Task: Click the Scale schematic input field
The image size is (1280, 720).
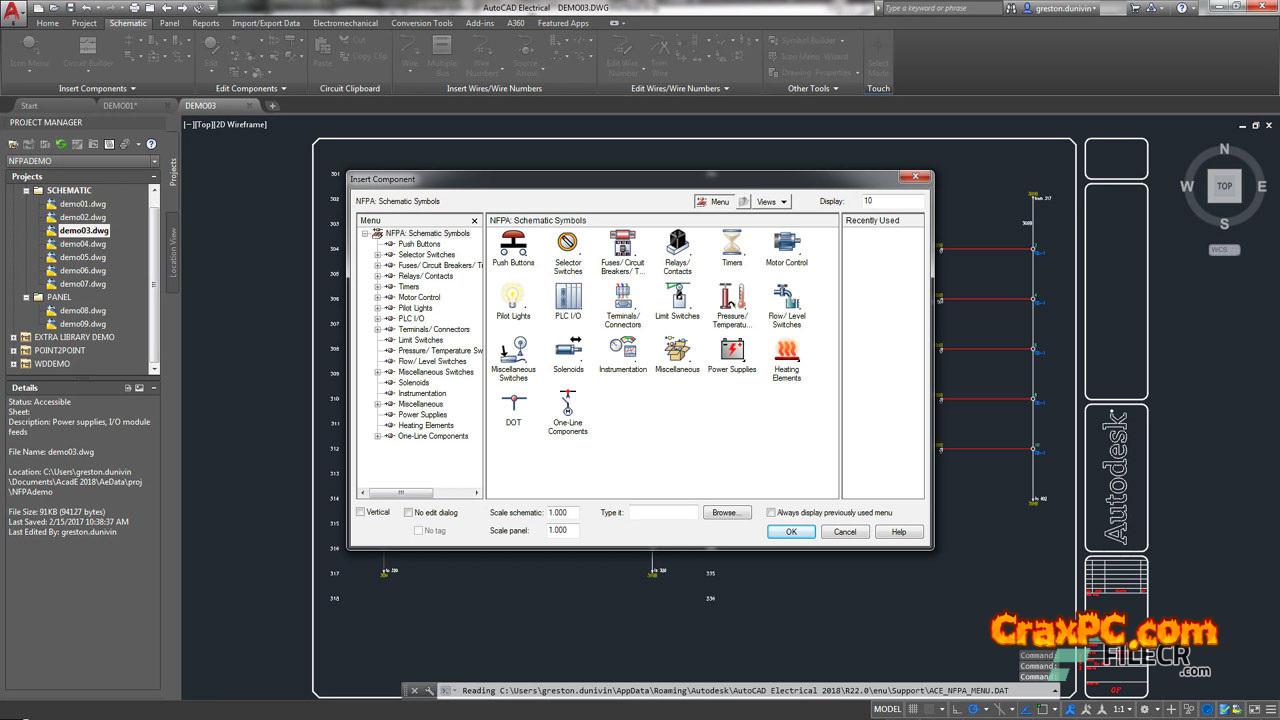Action: [x=562, y=512]
